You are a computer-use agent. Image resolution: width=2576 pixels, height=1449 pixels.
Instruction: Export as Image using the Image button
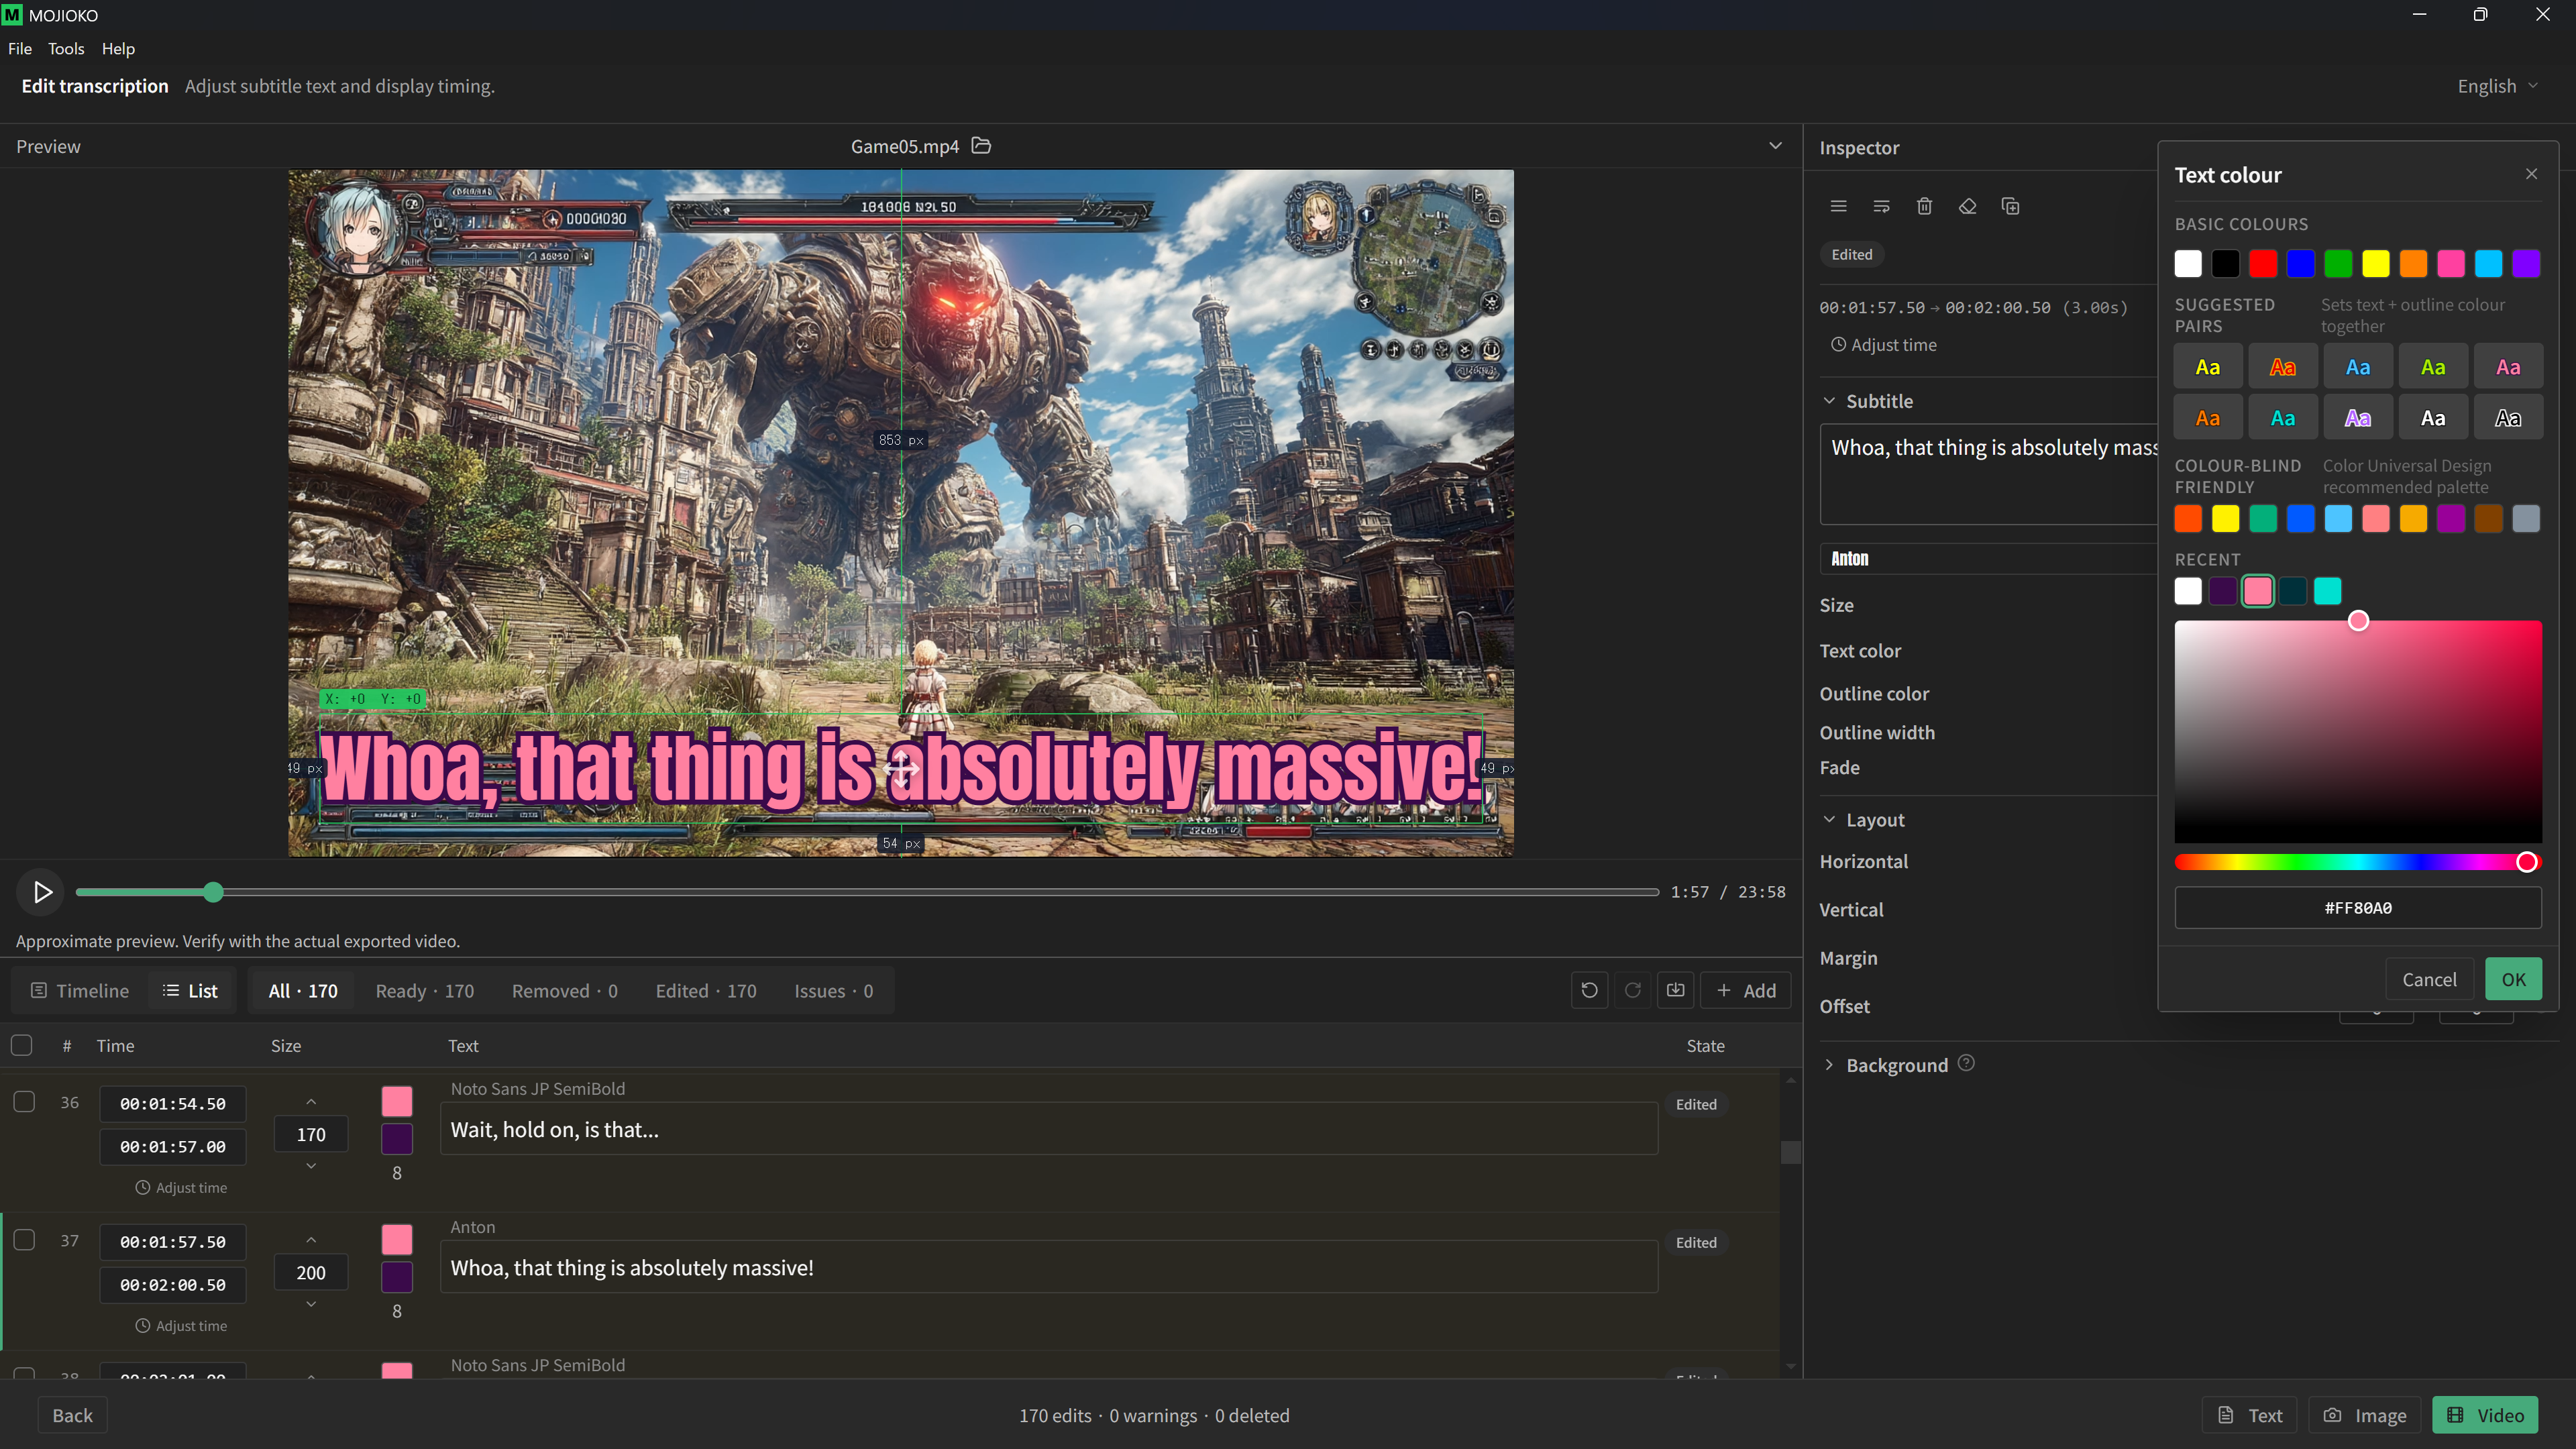coord(2365,1415)
